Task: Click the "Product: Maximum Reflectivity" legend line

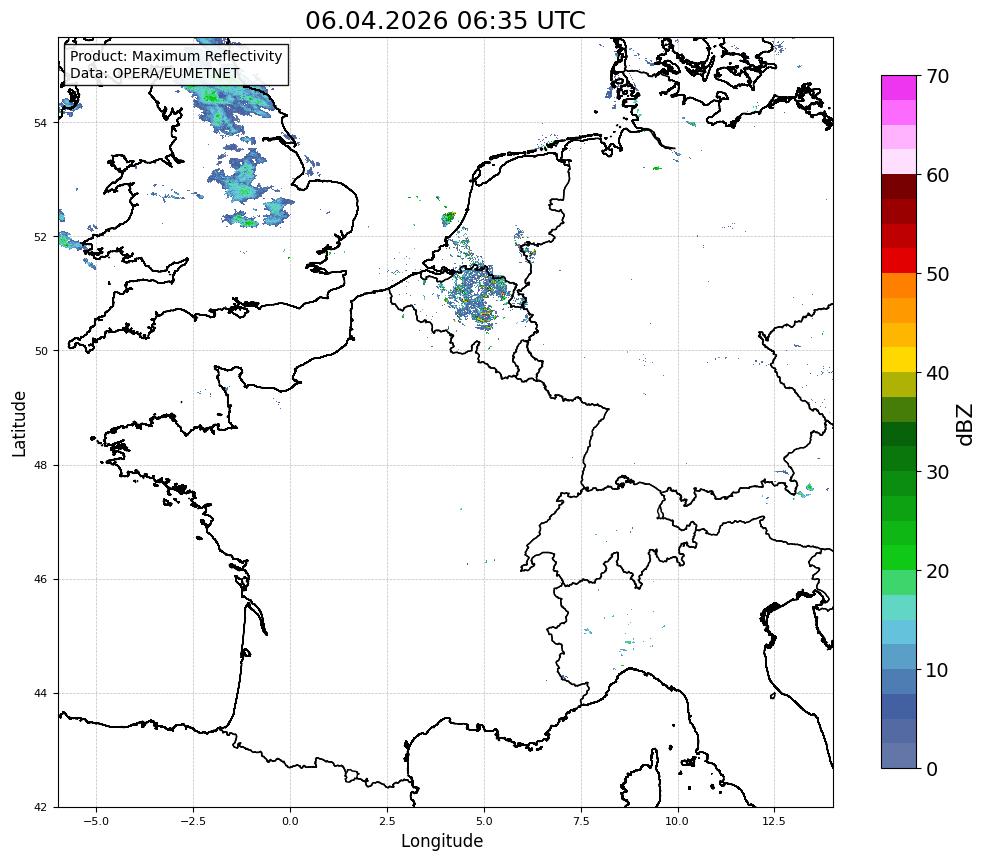Action: (x=176, y=56)
